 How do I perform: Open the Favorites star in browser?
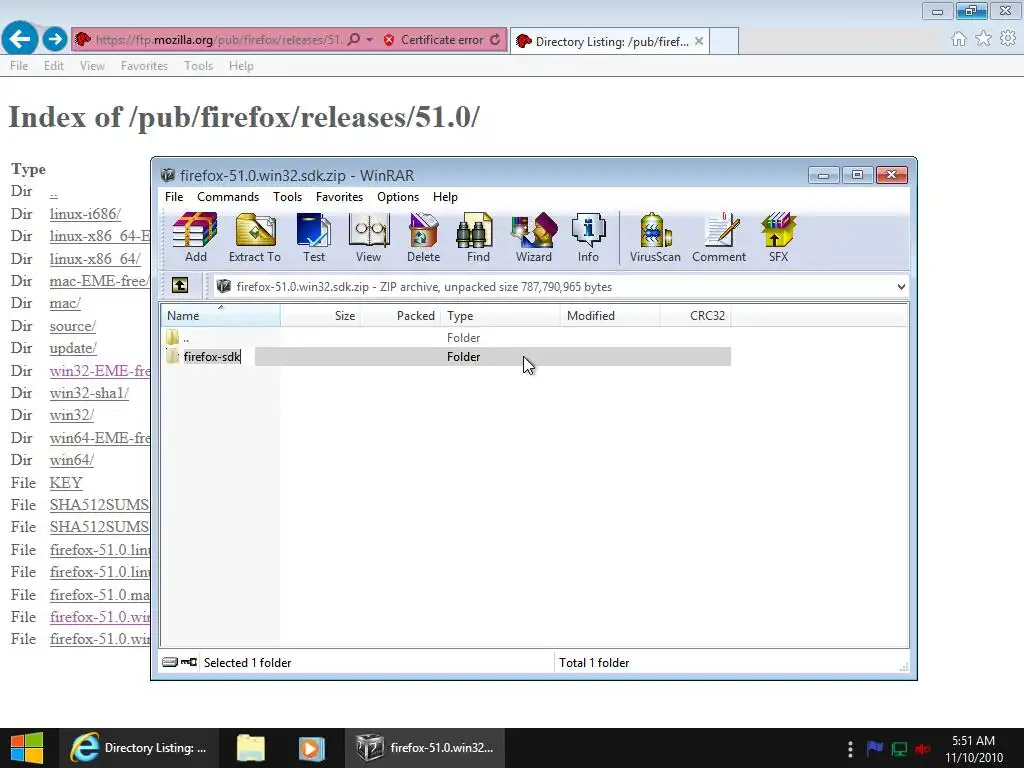983,39
